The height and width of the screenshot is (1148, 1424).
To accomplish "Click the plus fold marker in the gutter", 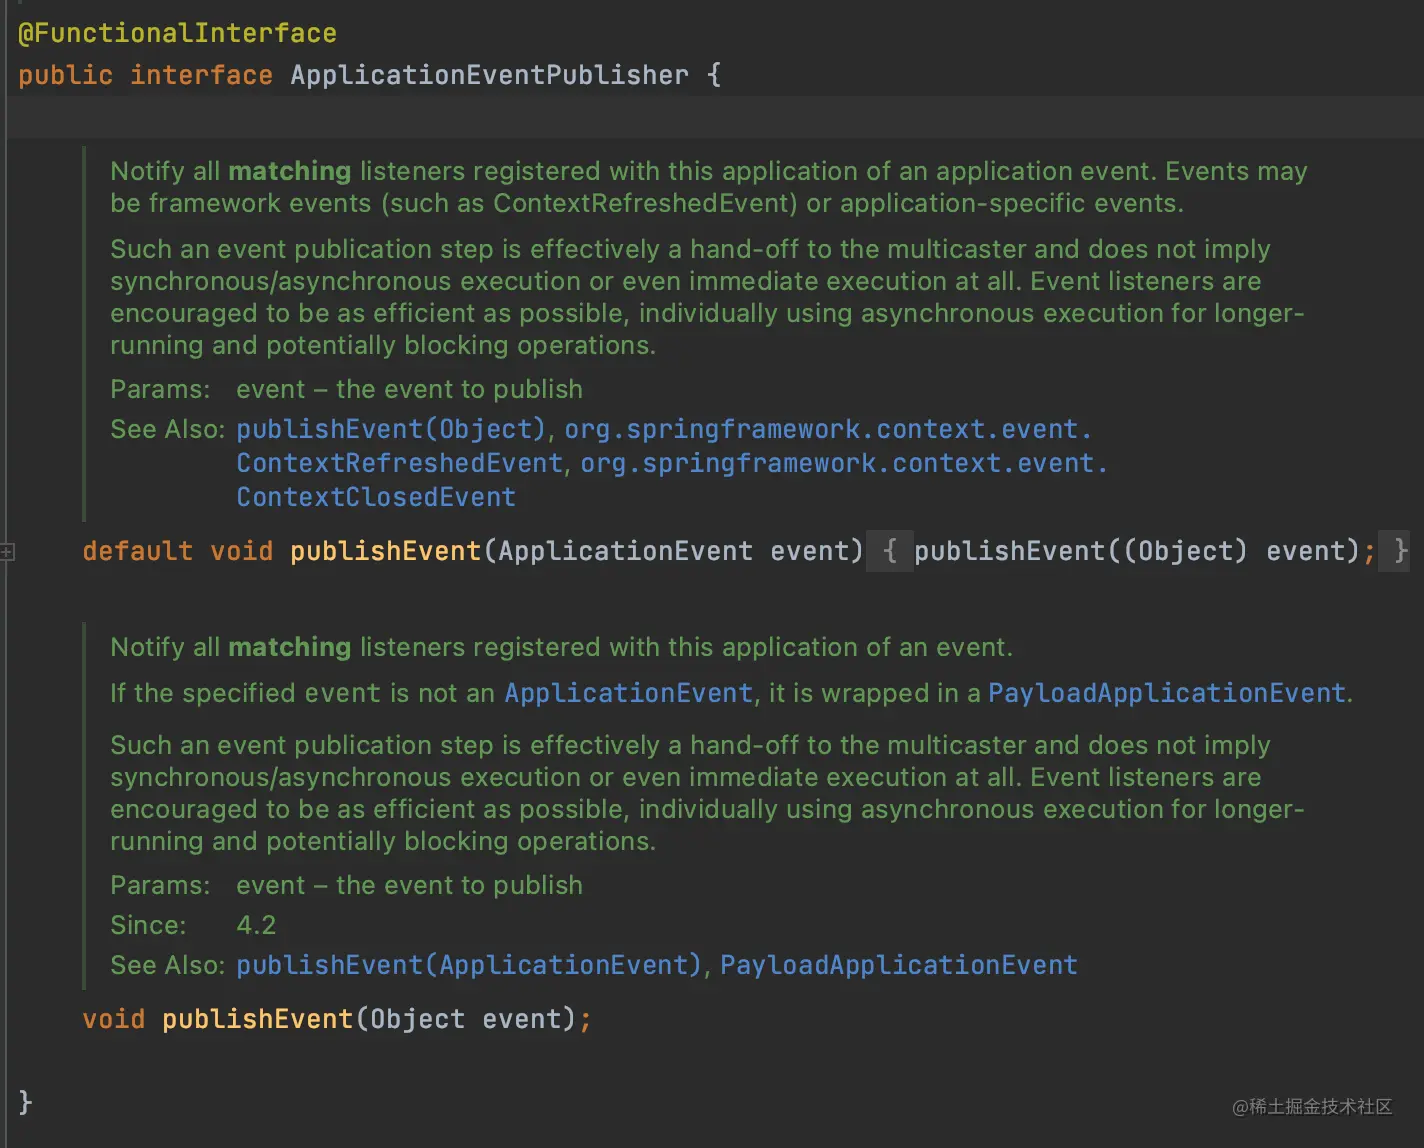I will pyautogui.click(x=8, y=551).
